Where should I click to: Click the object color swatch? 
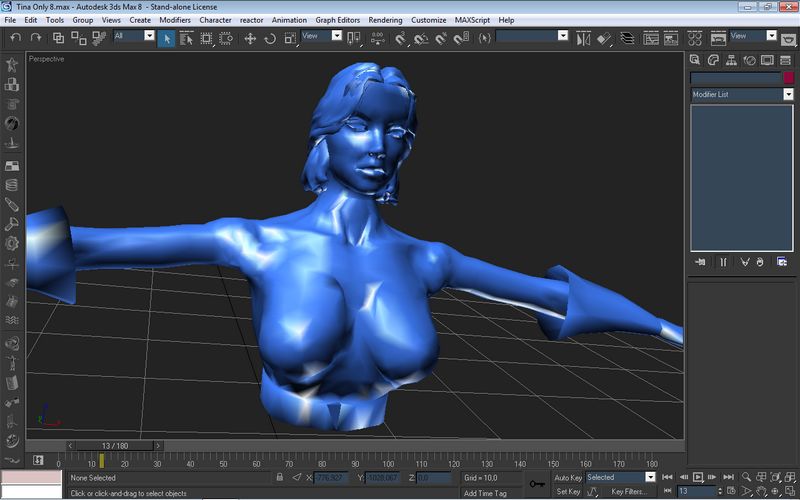pos(788,77)
